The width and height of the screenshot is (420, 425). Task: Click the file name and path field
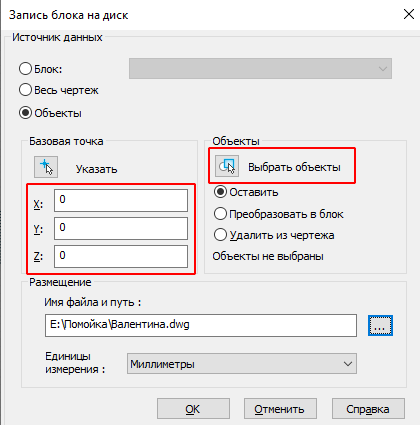(x=201, y=325)
